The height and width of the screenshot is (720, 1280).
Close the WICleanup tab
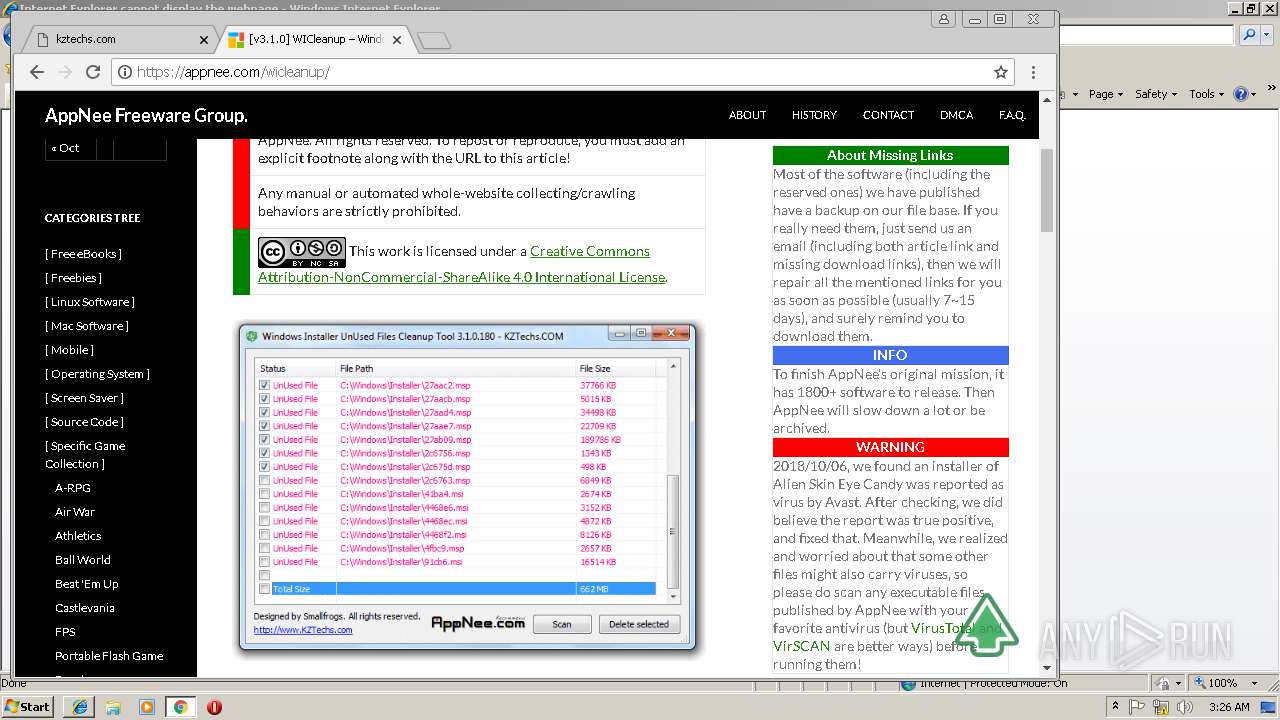tap(397, 40)
